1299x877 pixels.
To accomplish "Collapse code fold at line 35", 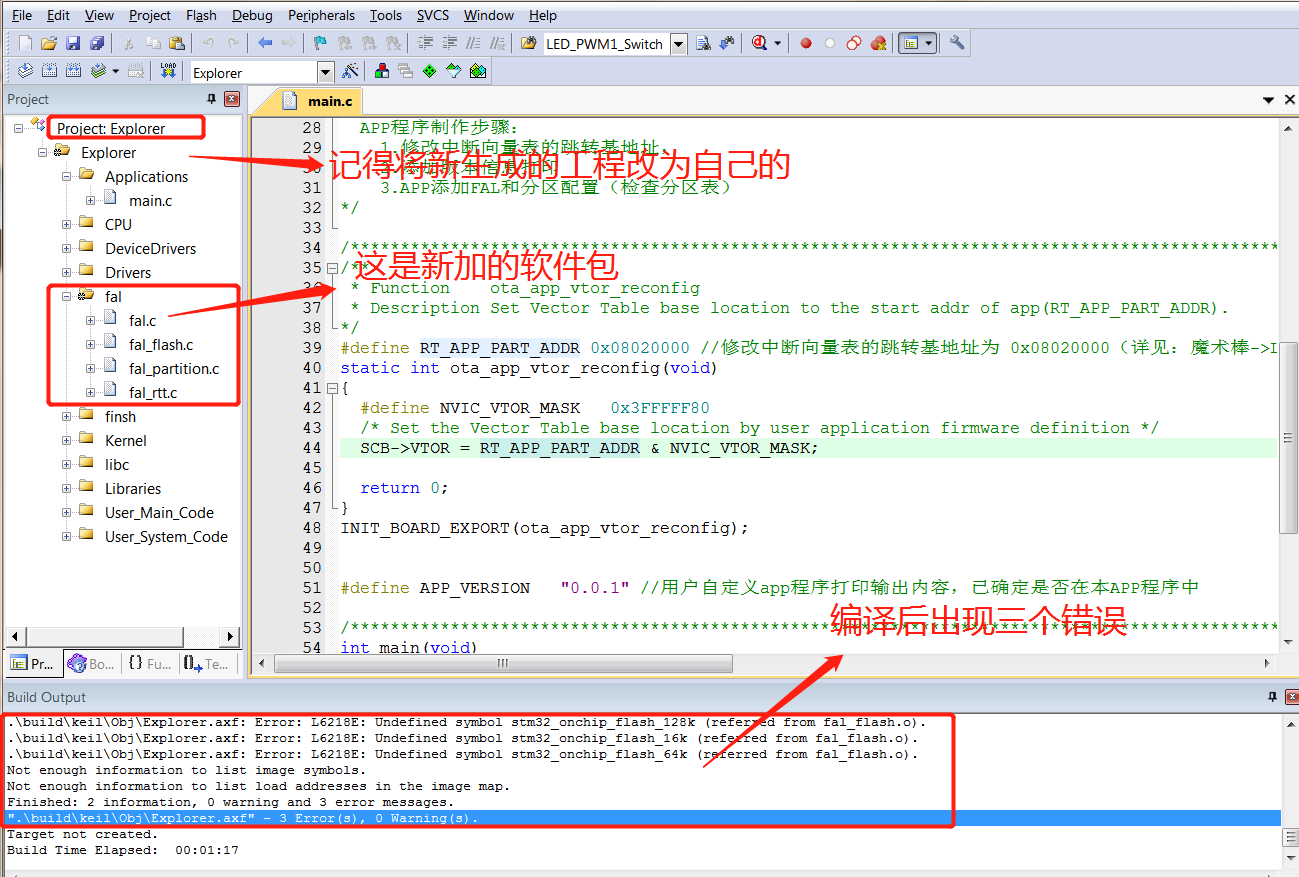I will tap(332, 268).
